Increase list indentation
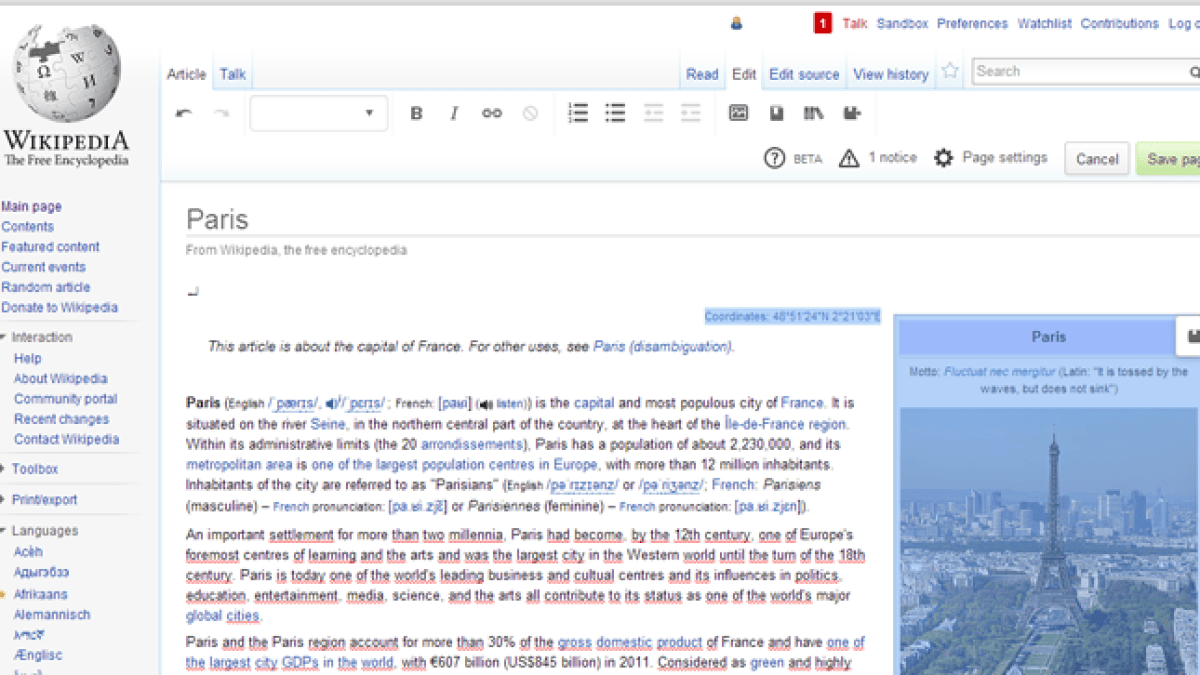 (690, 113)
